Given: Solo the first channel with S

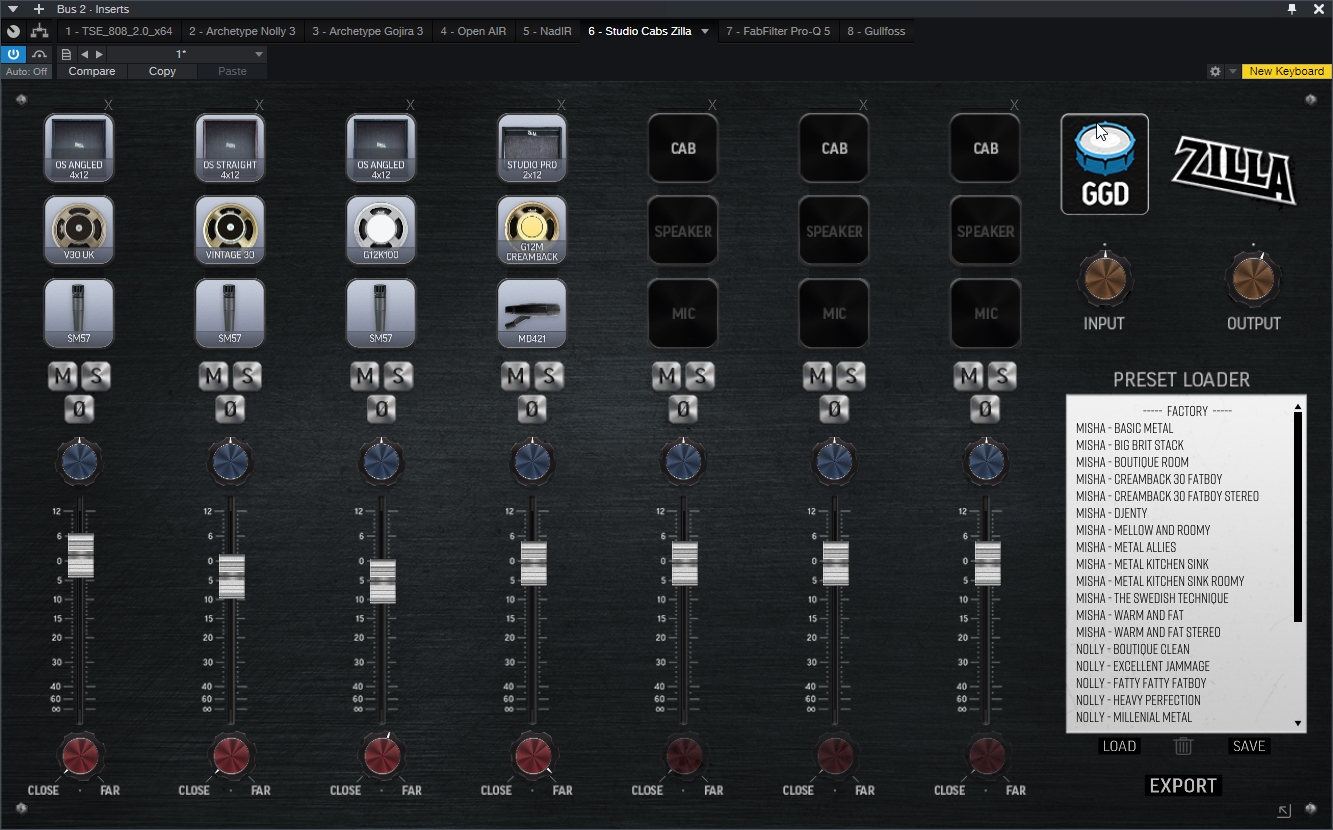Looking at the screenshot, I should point(96,376).
